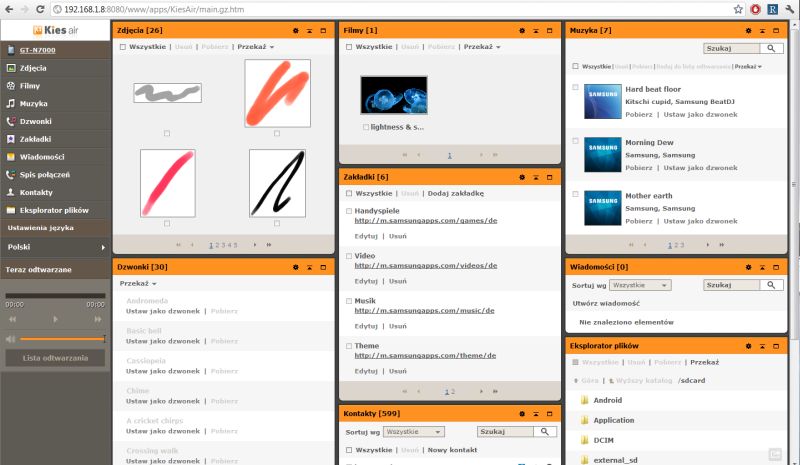The image size is (800, 465).
Task: Click the mute speaker icon in player
Action: tap(10, 339)
